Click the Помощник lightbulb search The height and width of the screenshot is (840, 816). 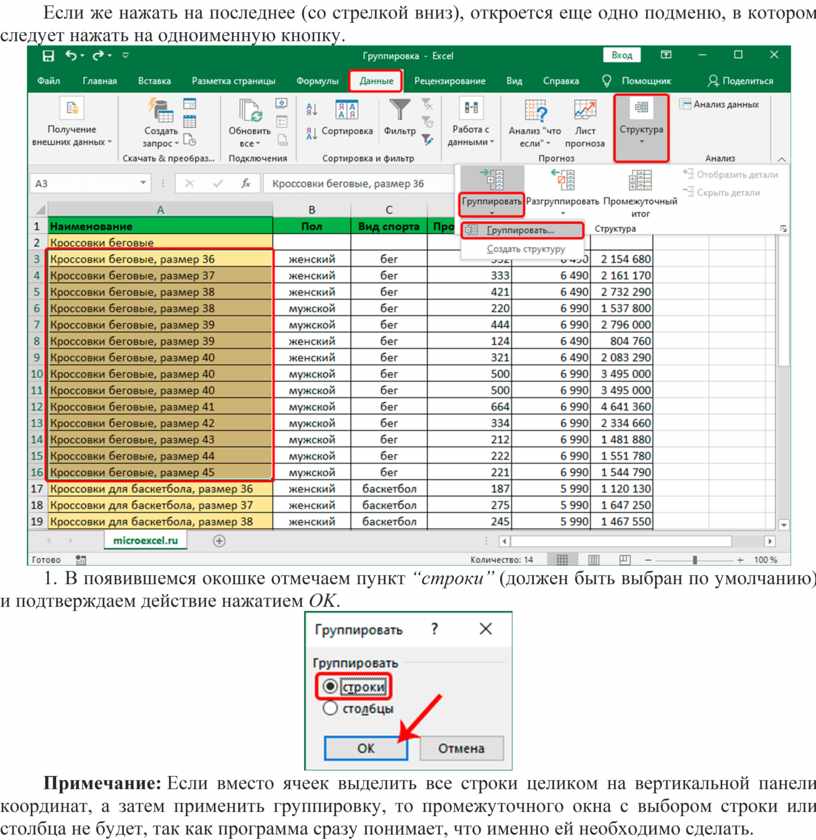tap(637, 81)
